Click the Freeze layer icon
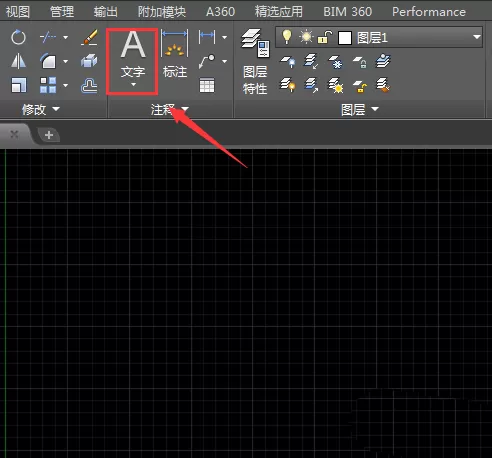 click(335, 62)
